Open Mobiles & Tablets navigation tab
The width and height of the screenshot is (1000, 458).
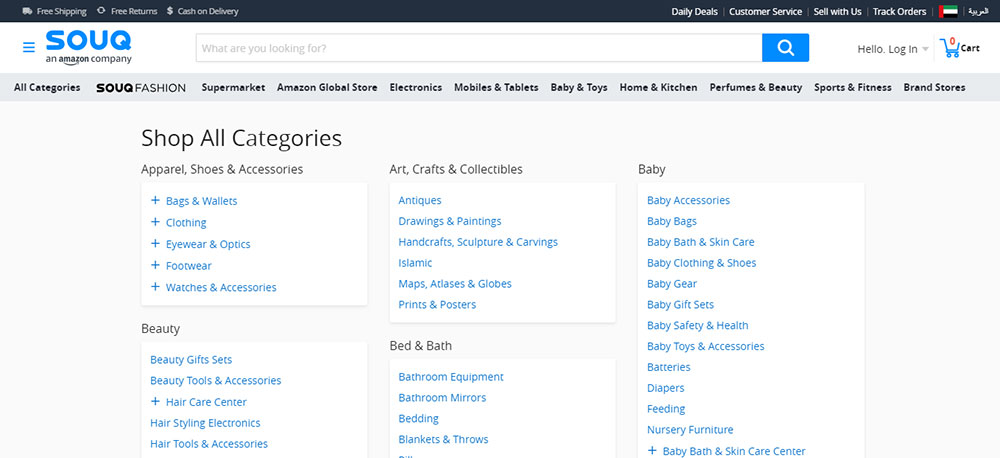496,87
